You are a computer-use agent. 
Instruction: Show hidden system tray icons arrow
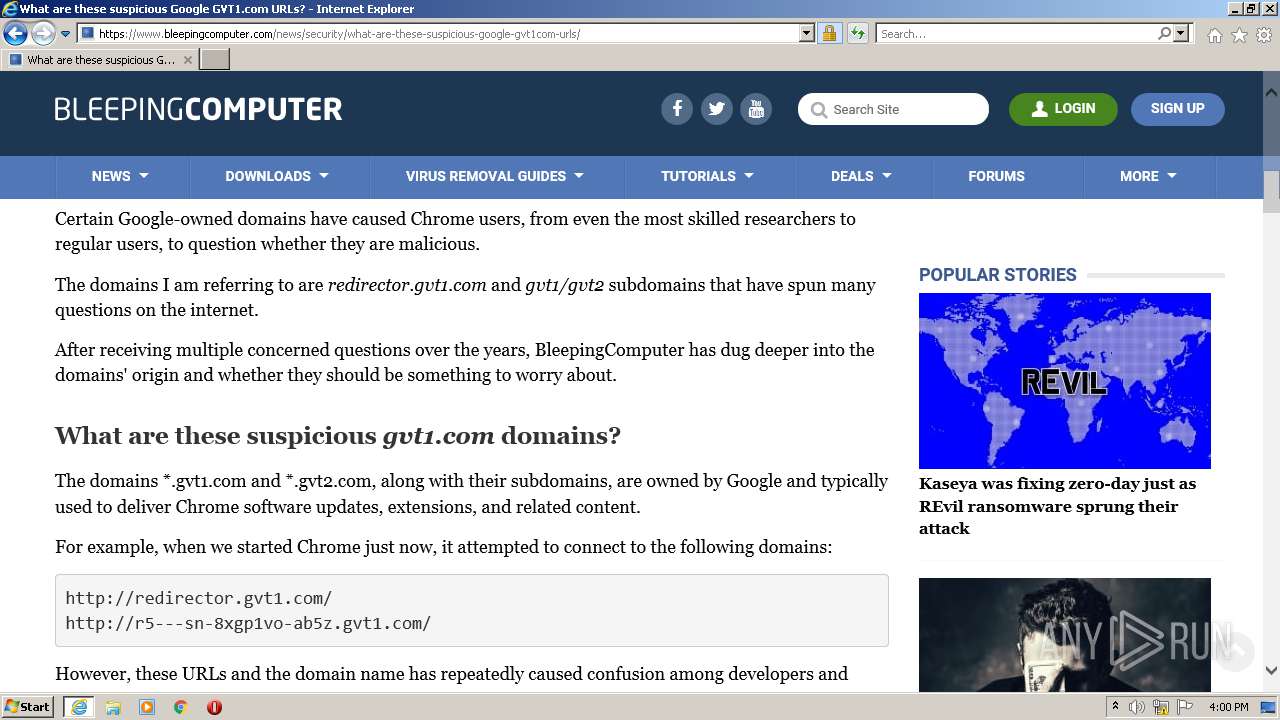coord(1115,707)
